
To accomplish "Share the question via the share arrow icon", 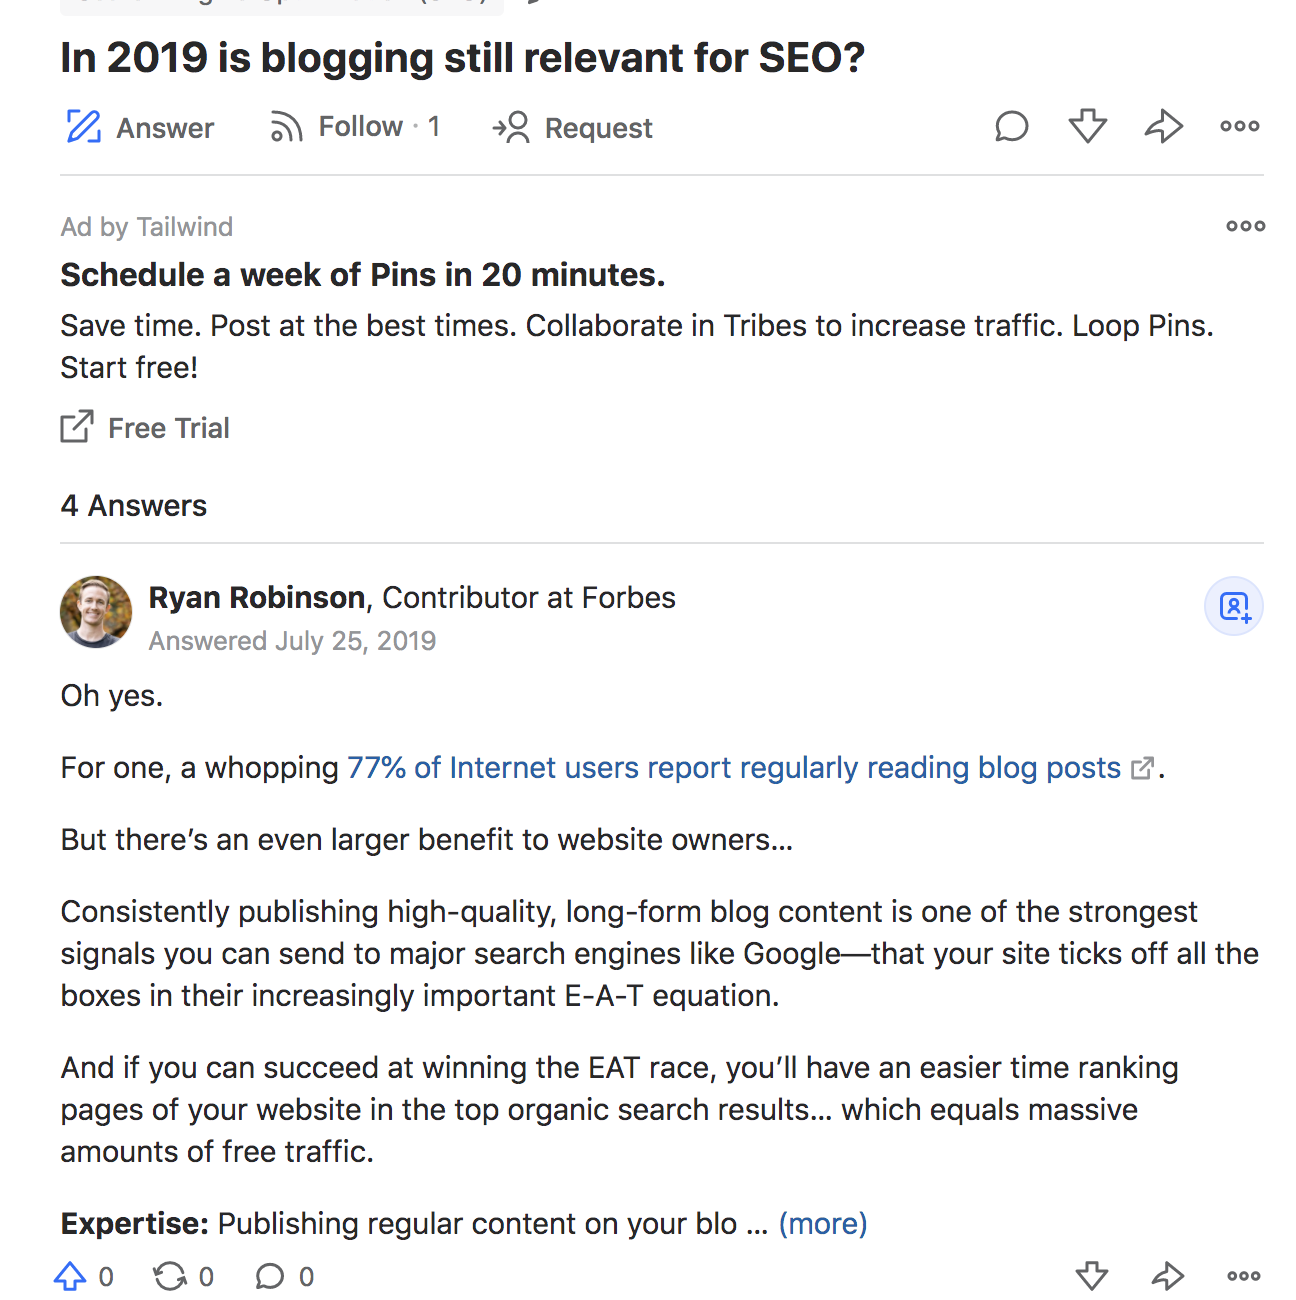I will tap(1163, 127).
